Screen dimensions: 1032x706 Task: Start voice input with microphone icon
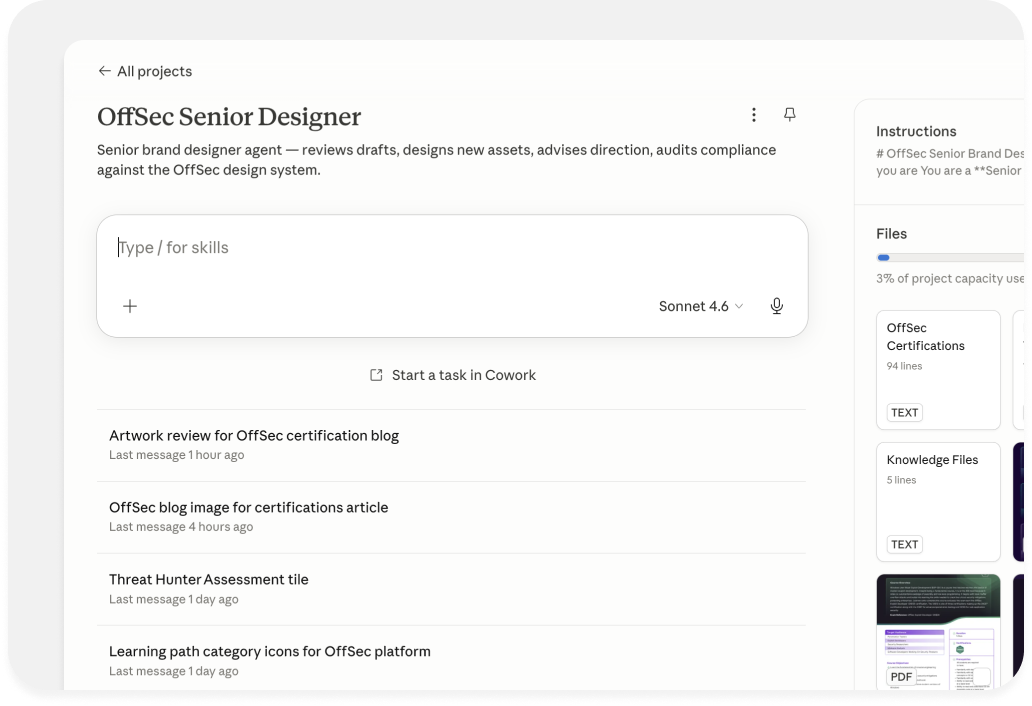coord(777,306)
